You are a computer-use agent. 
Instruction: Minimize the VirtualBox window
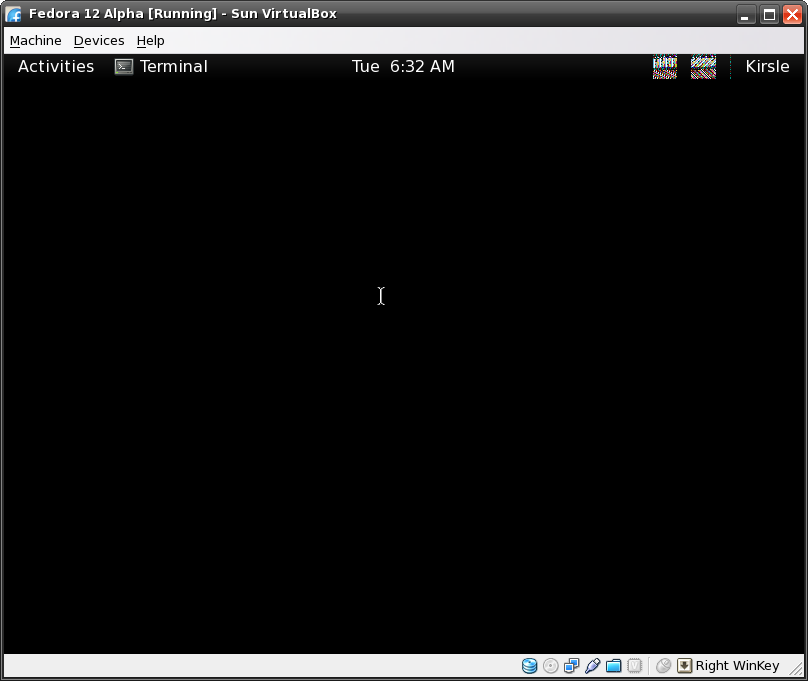coord(745,14)
